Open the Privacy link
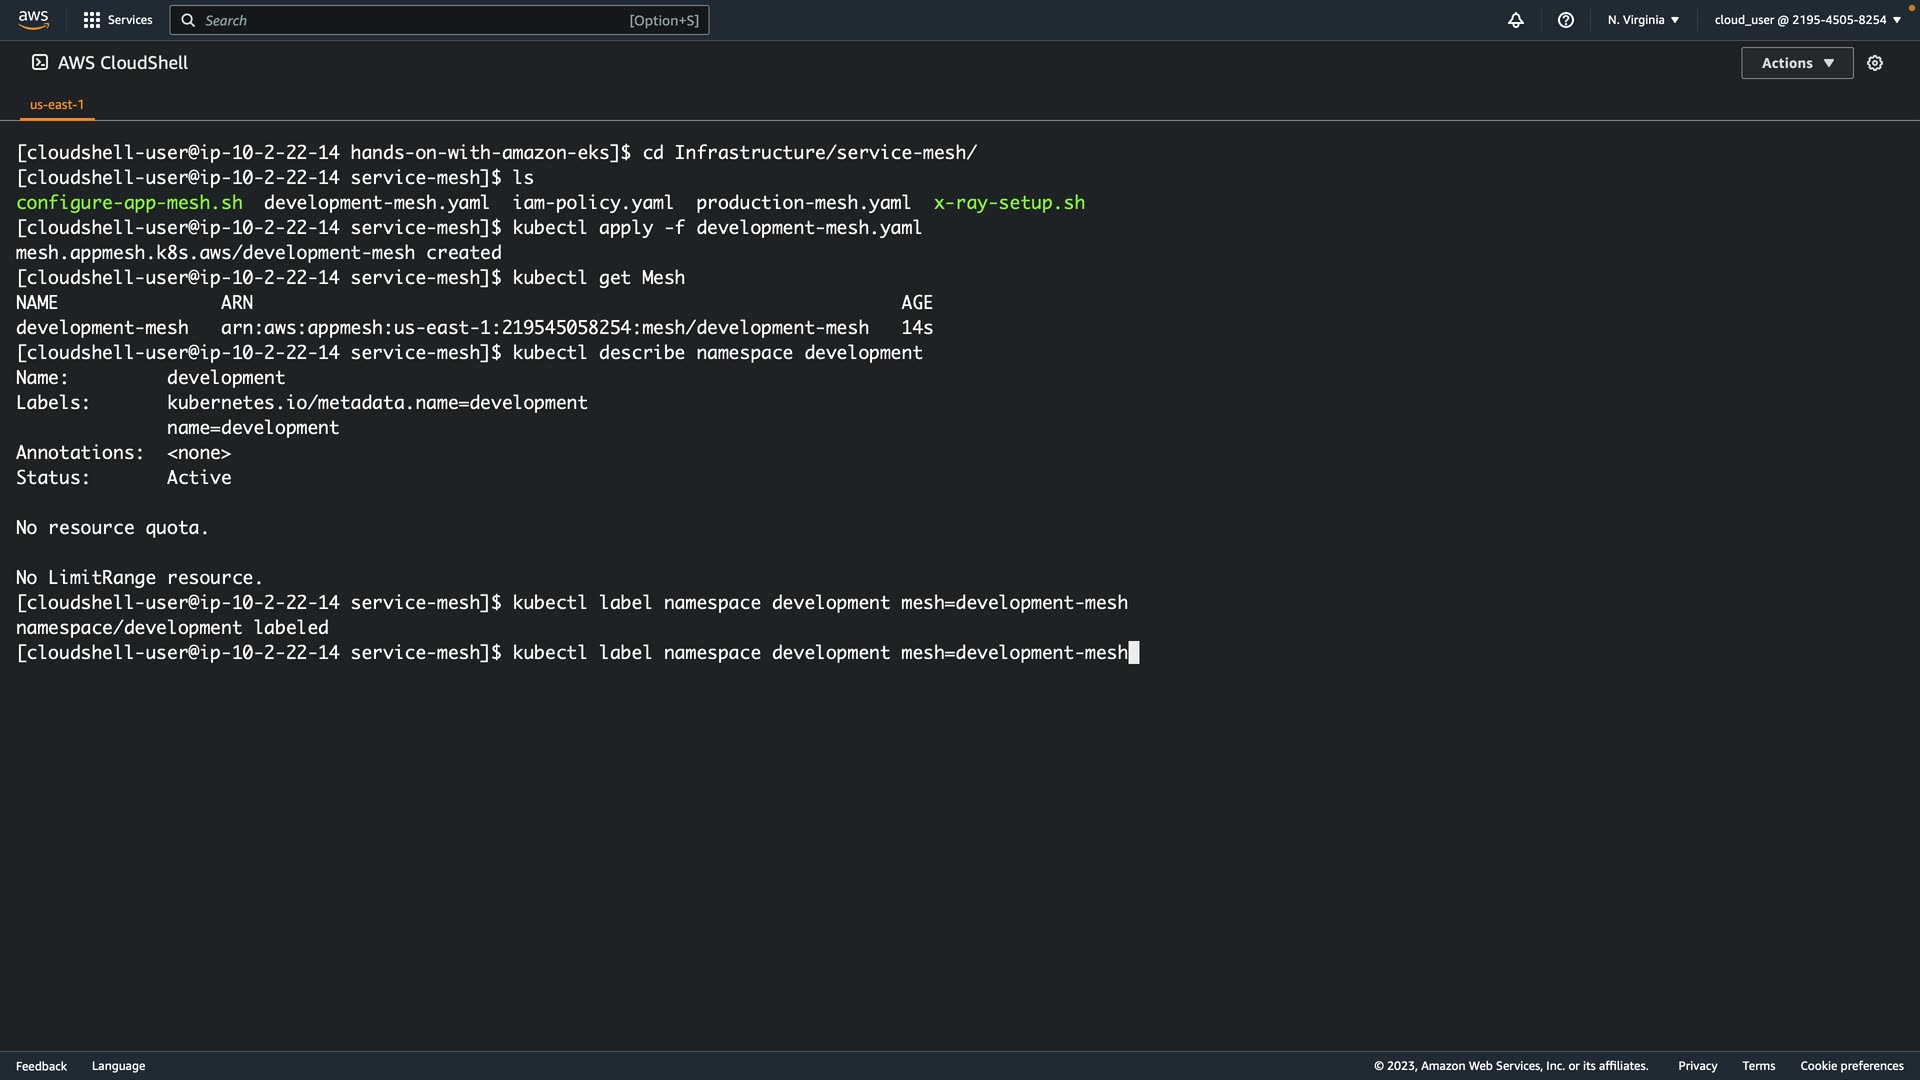This screenshot has width=1920, height=1080. (x=1697, y=1066)
